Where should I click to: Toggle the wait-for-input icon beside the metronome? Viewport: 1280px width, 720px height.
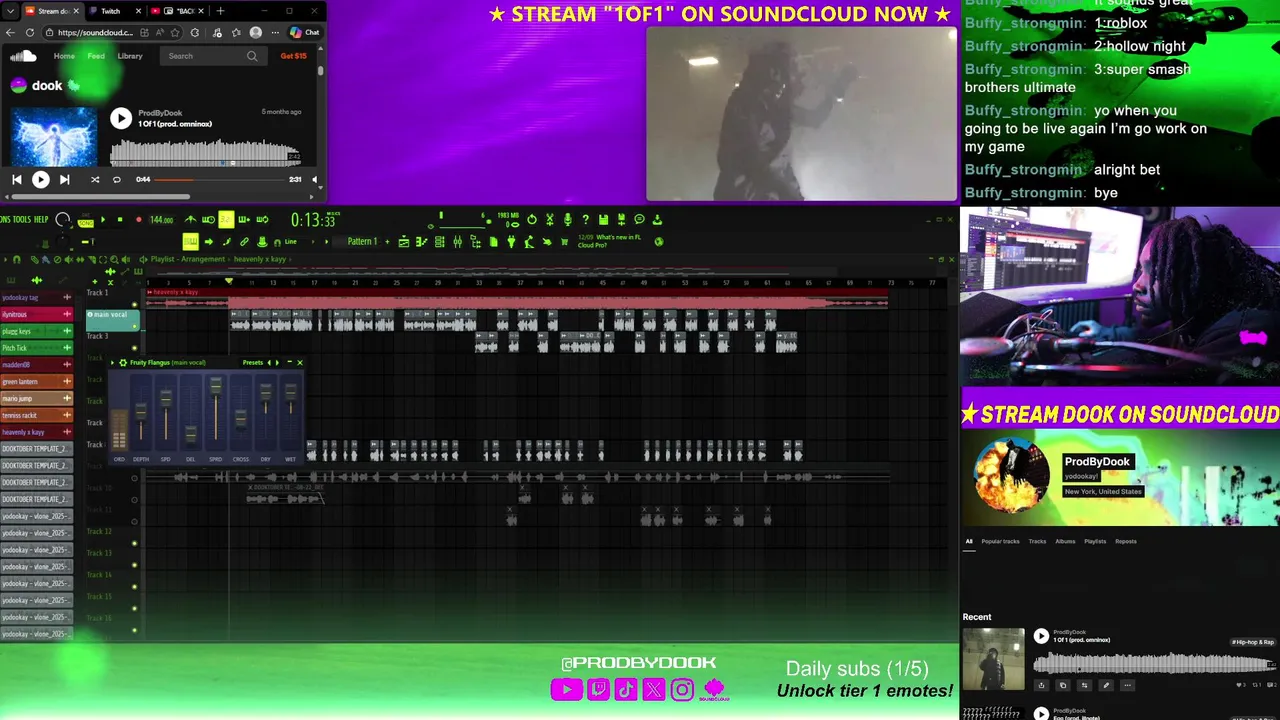point(208,220)
